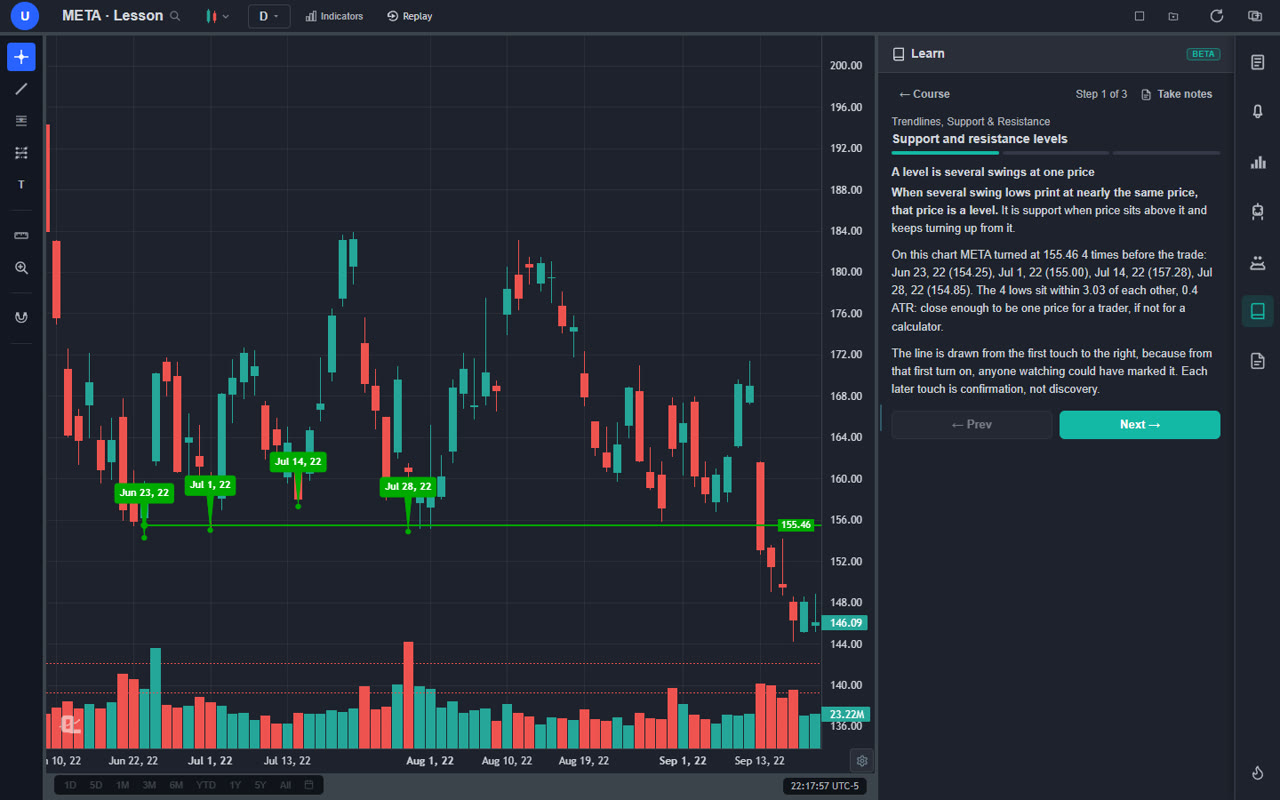Set range to 1M
This screenshot has height=800, width=1280.
tap(122, 785)
